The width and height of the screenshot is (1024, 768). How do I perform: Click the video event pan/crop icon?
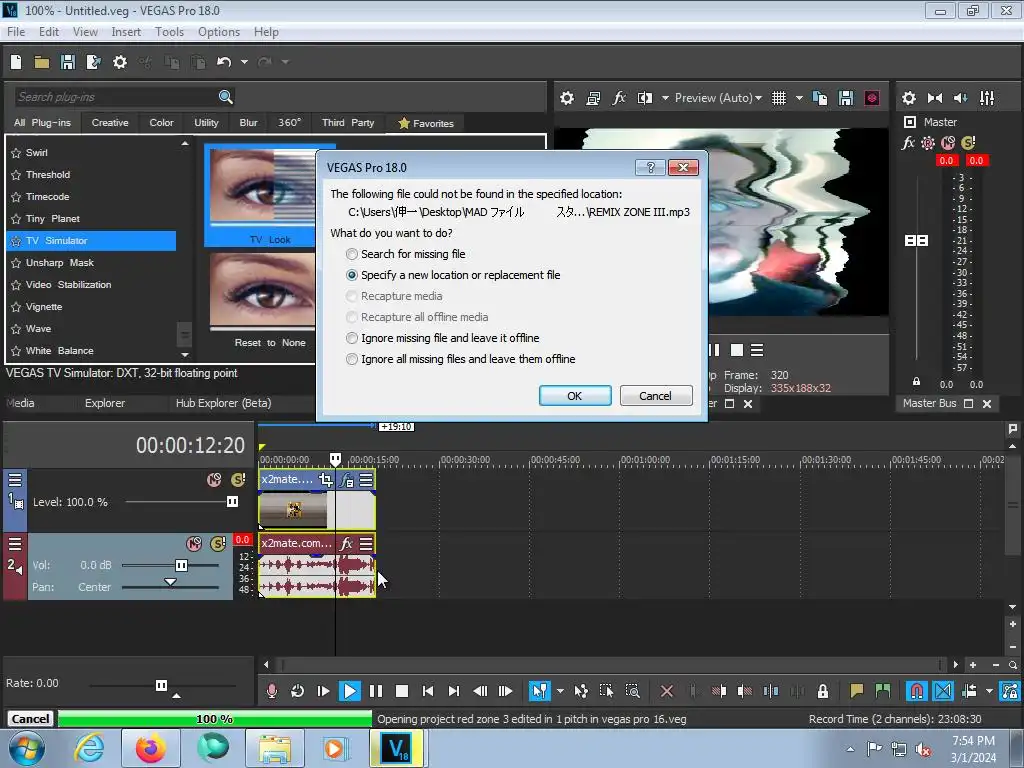tap(325, 480)
